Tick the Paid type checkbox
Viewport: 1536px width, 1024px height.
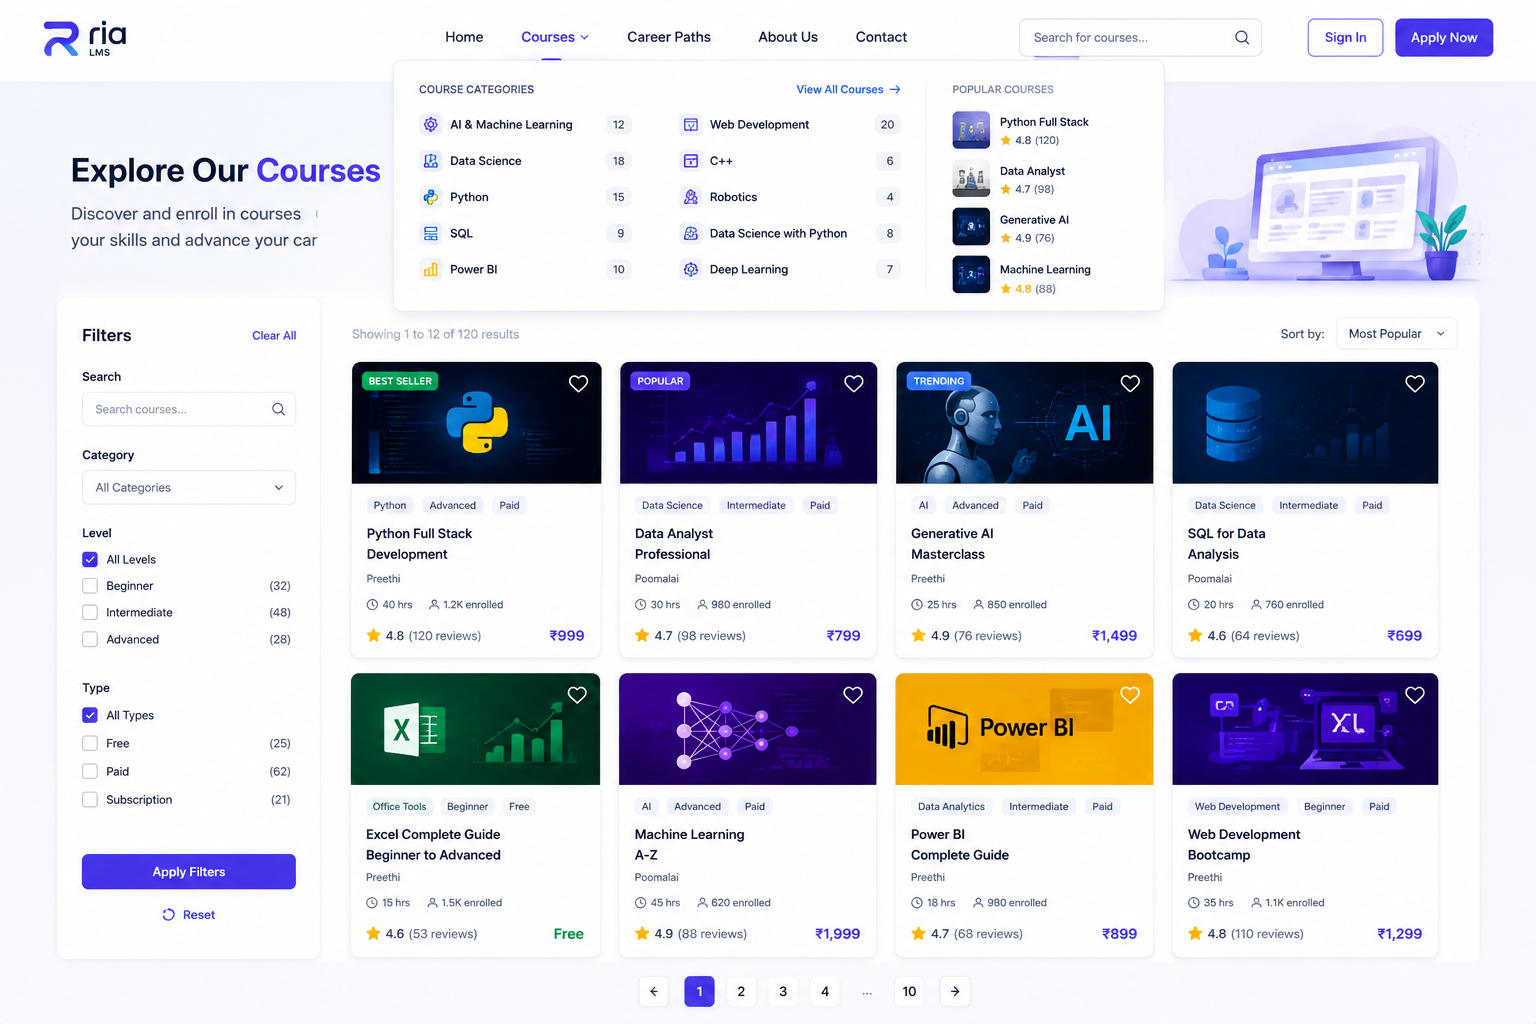[x=90, y=771]
